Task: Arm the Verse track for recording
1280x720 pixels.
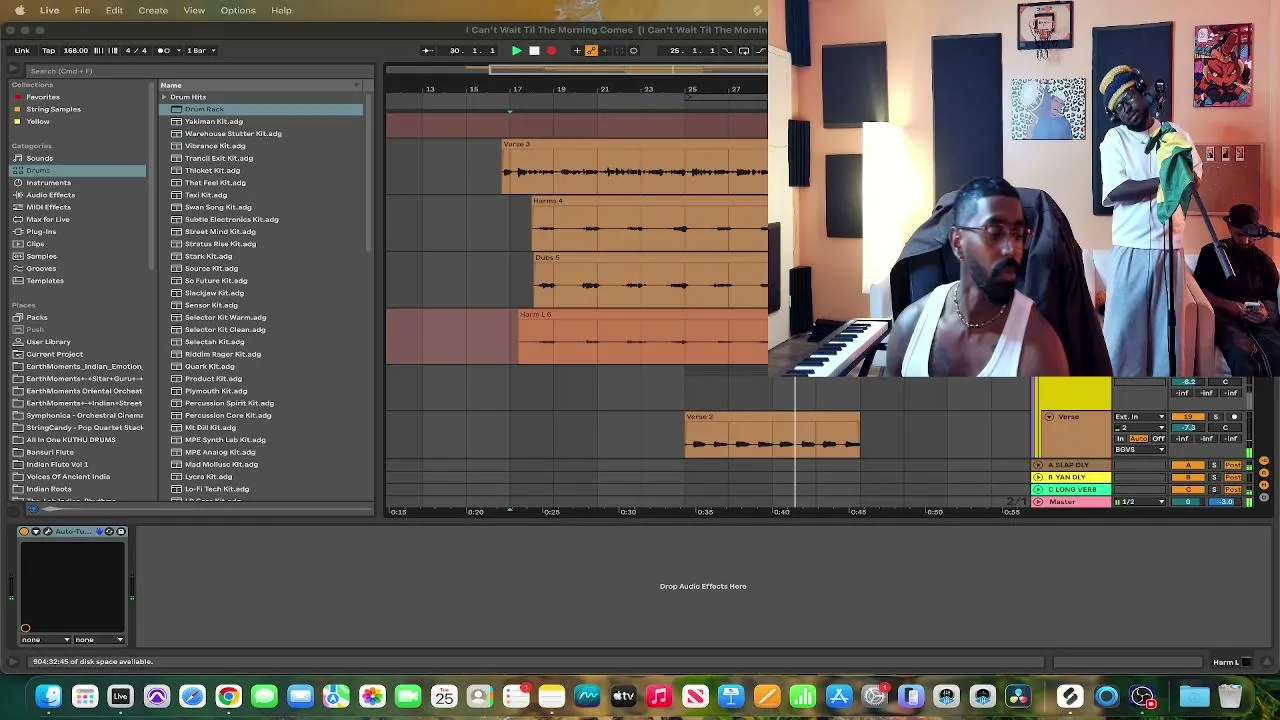Action: tap(1234, 417)
